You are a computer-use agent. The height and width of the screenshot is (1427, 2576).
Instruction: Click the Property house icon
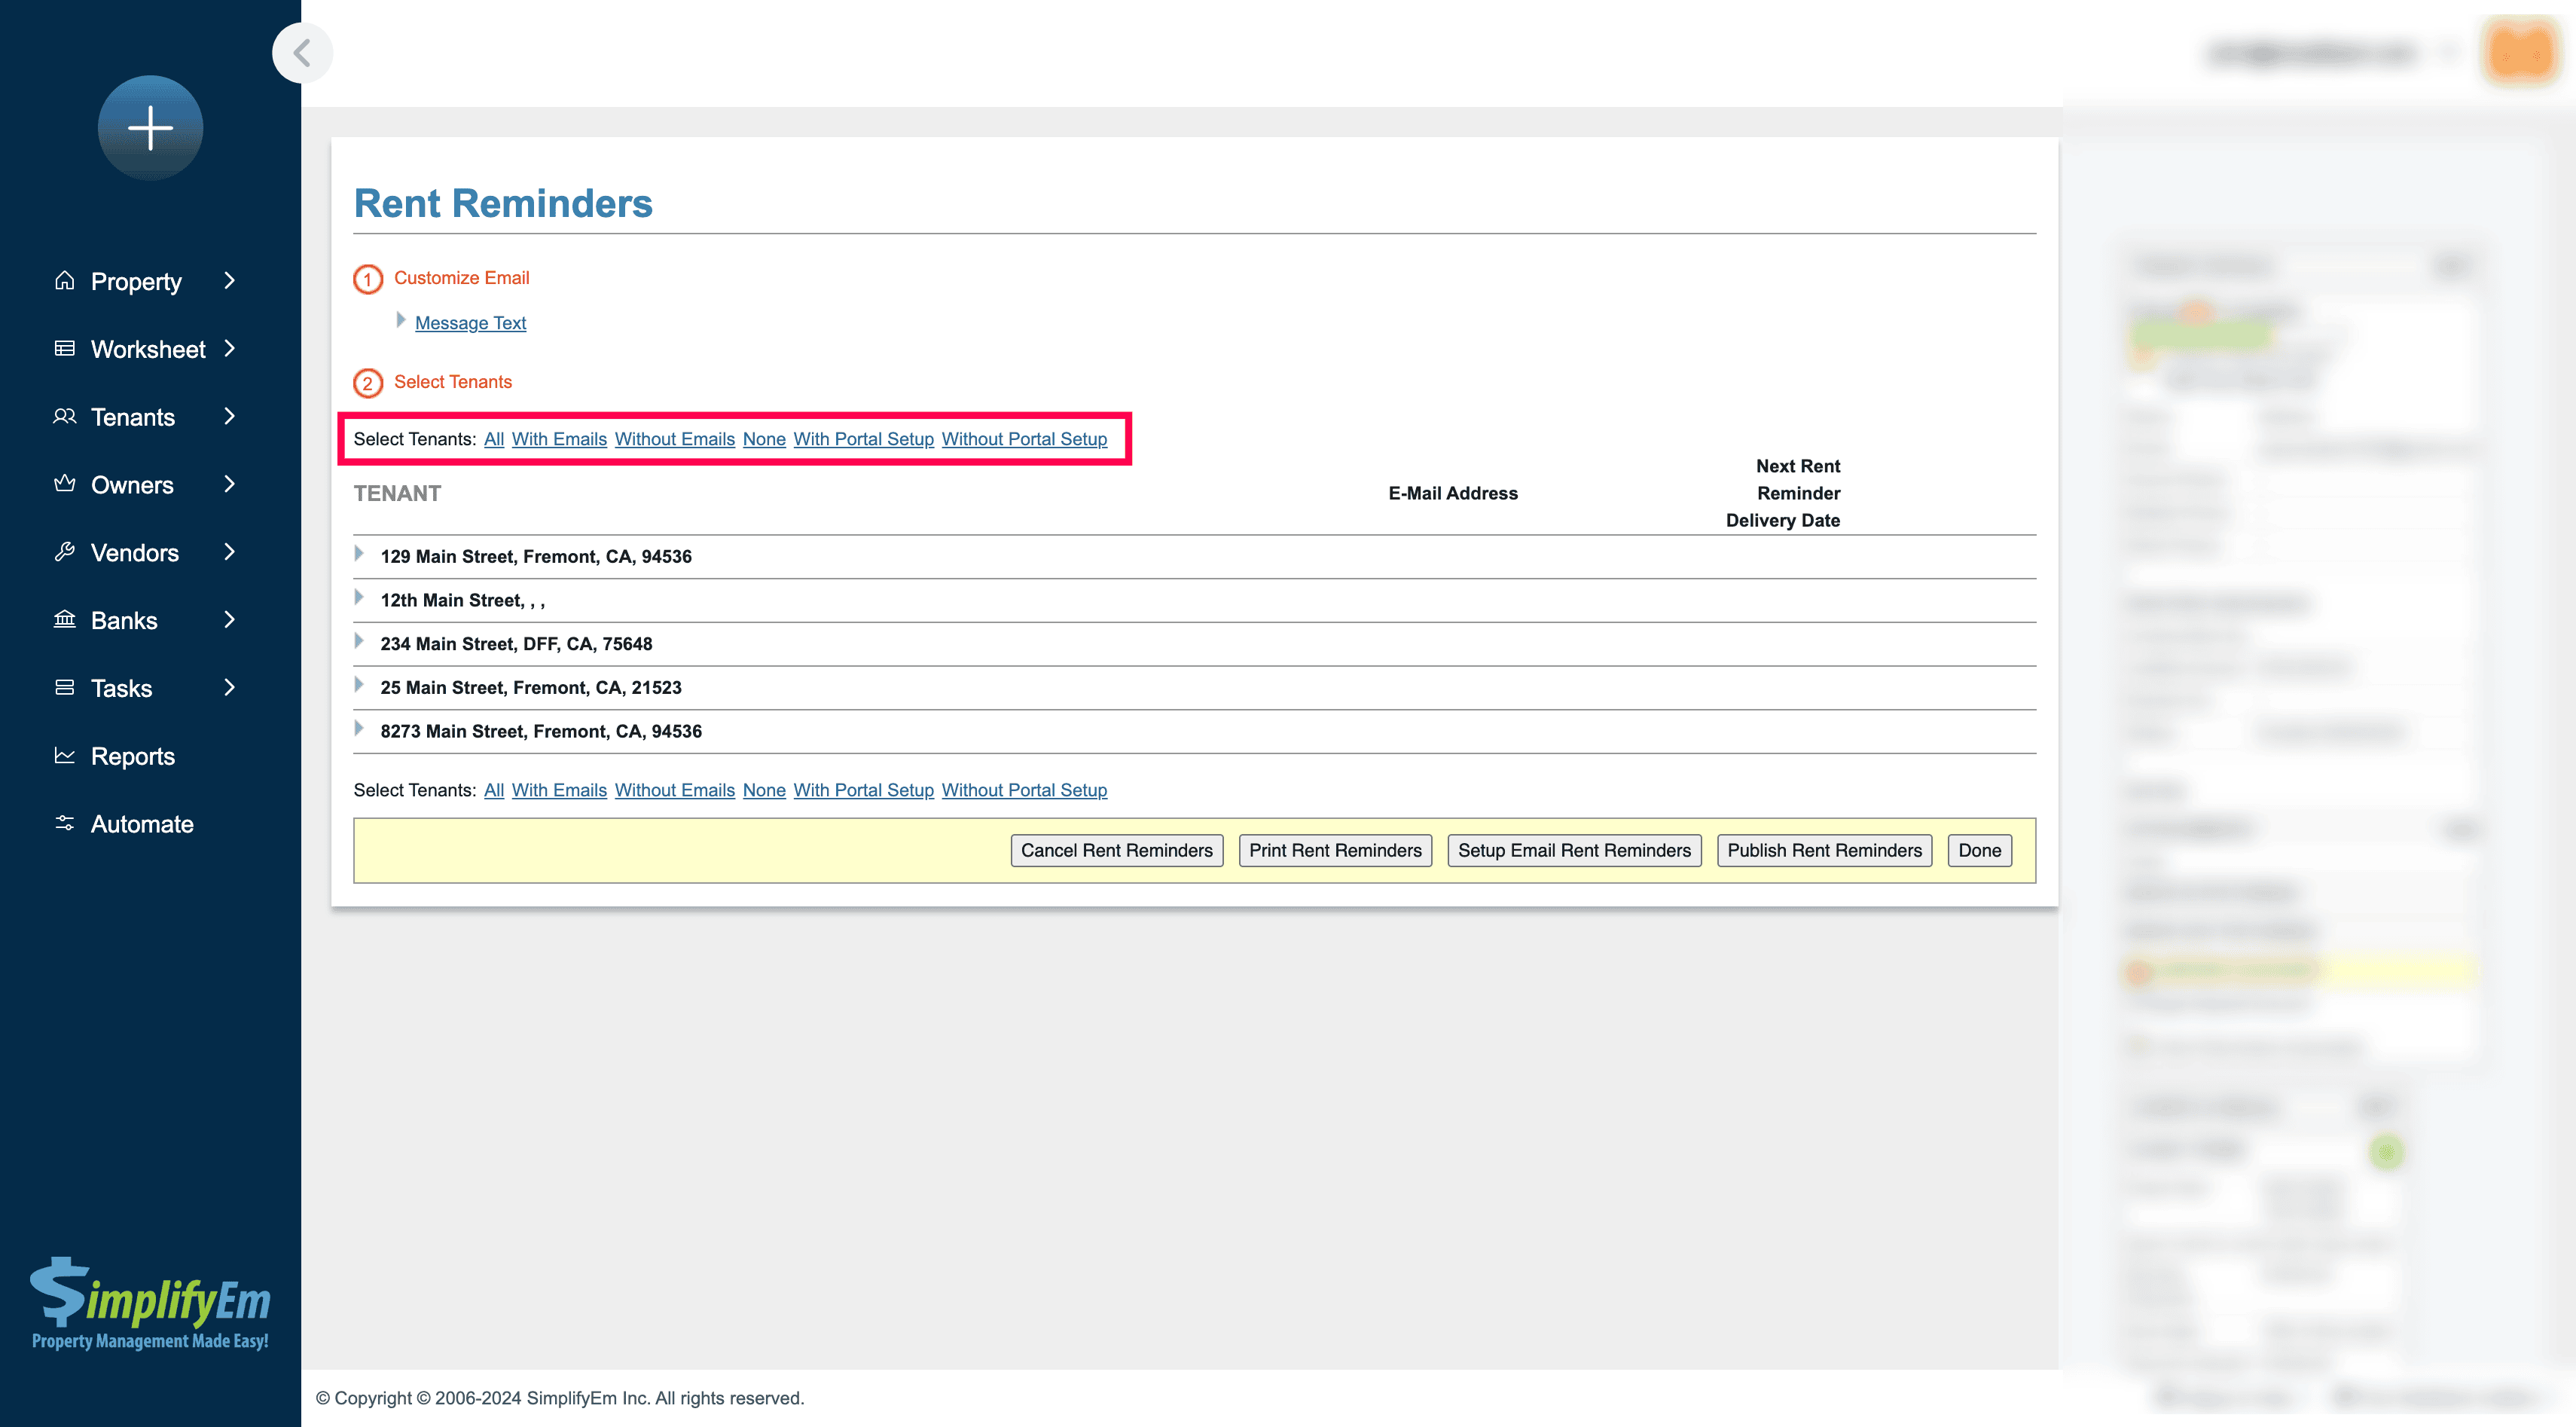coord(65,280)
